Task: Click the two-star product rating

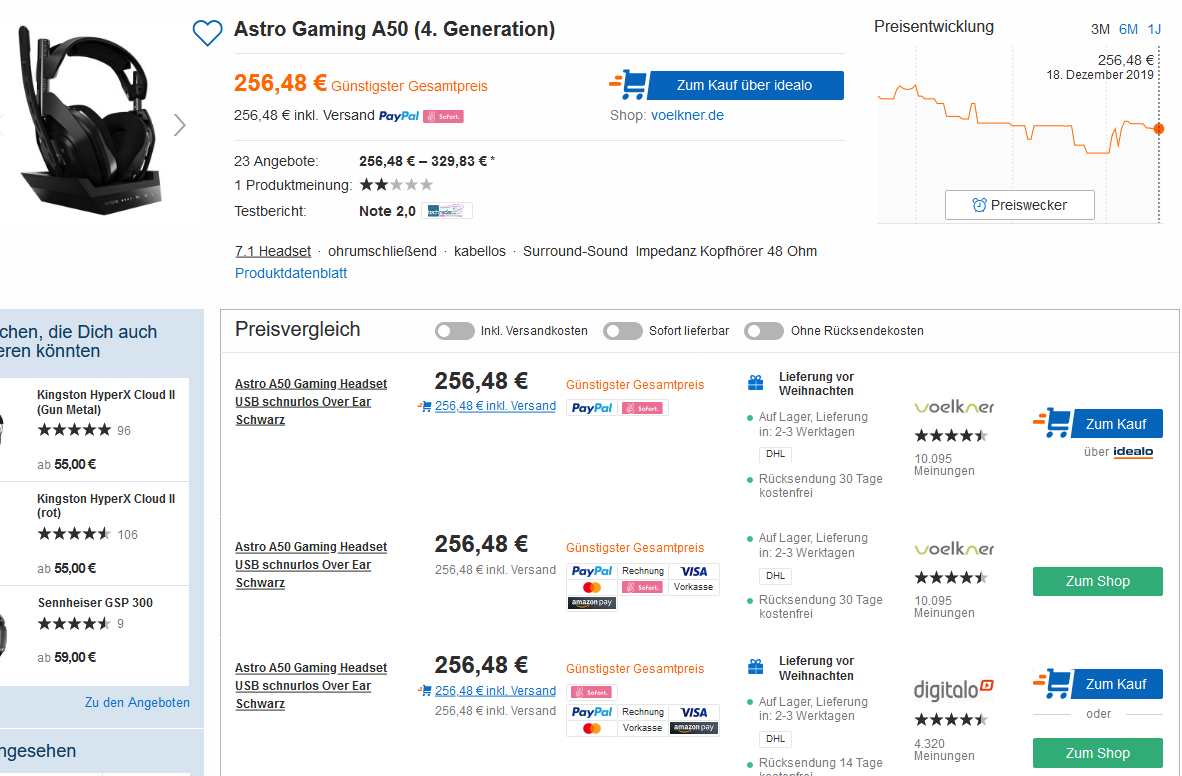Action: 396,185
